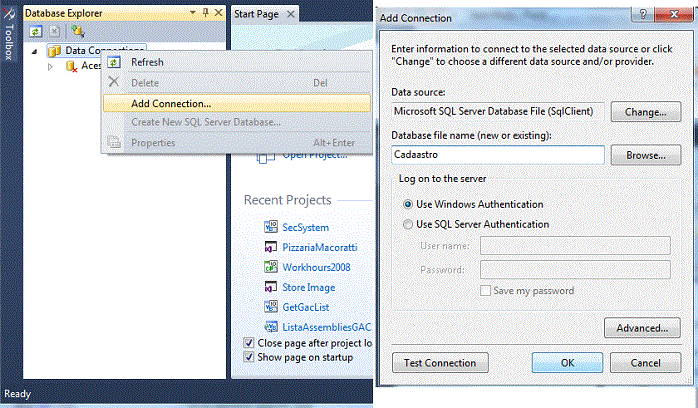Choose Add Connection... from the context menu
698x408 pixels.
click(x=237, y=103)
